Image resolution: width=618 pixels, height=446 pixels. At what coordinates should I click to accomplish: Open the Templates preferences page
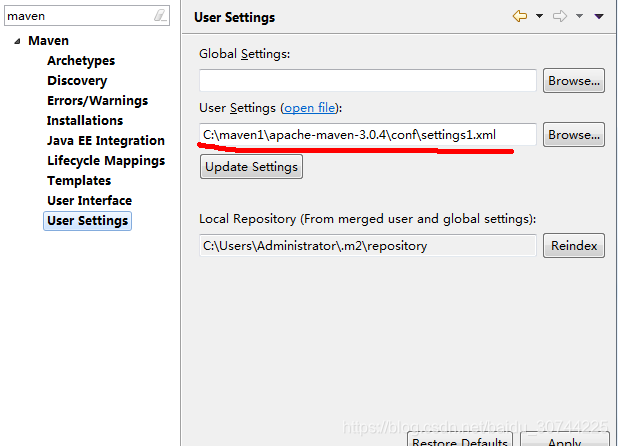pyautogui.click(x=79, y=180)
